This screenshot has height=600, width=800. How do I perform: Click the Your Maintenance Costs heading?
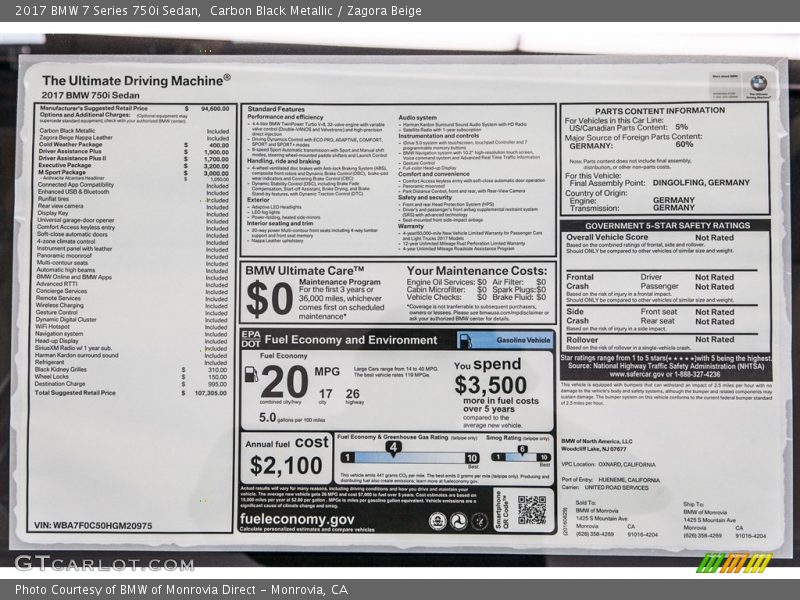477,270
